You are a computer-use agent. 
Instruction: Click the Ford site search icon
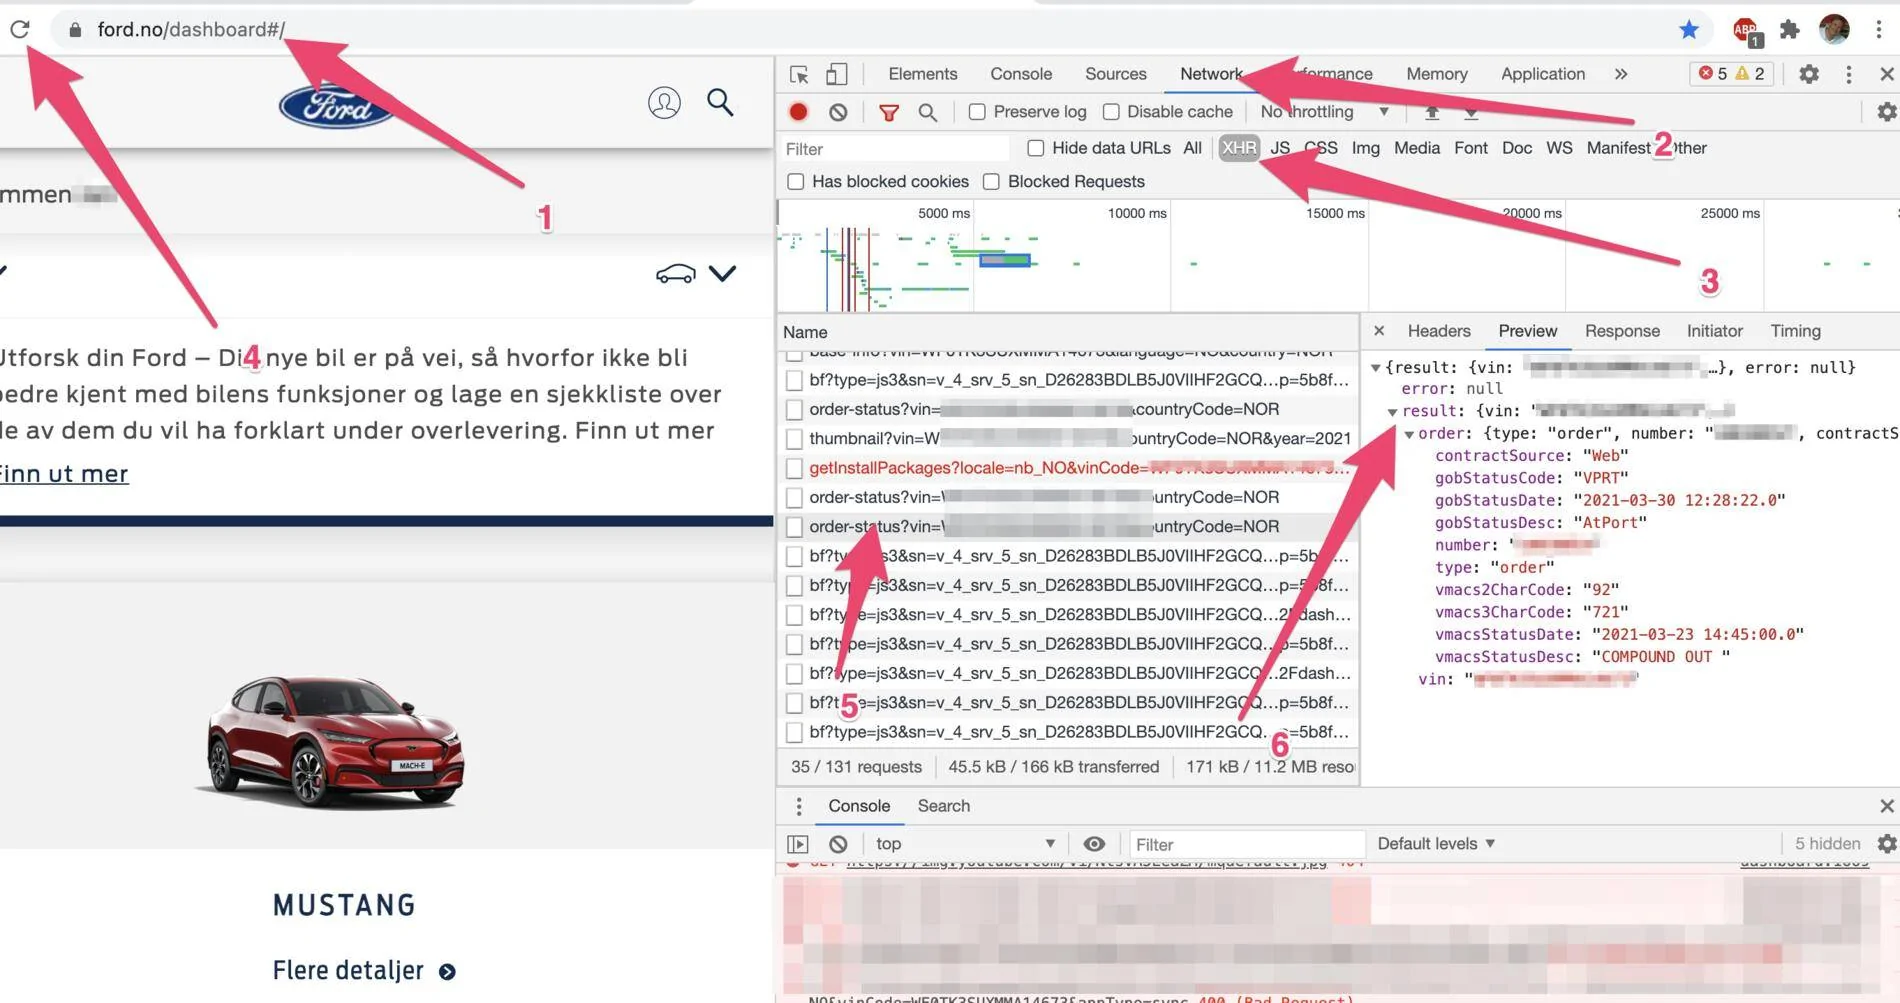click(x=720, y=102)
